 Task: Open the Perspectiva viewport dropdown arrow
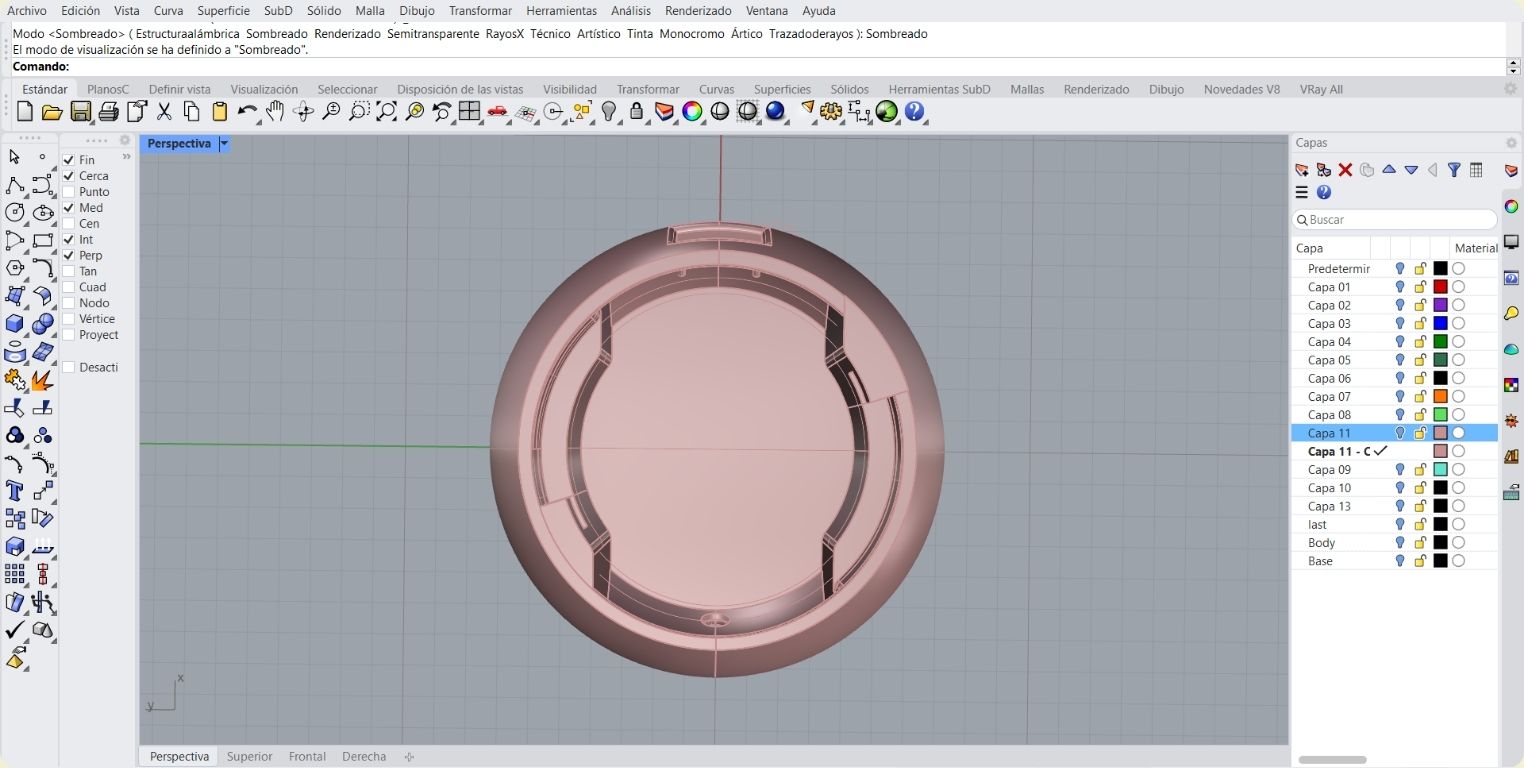point(224,144)
